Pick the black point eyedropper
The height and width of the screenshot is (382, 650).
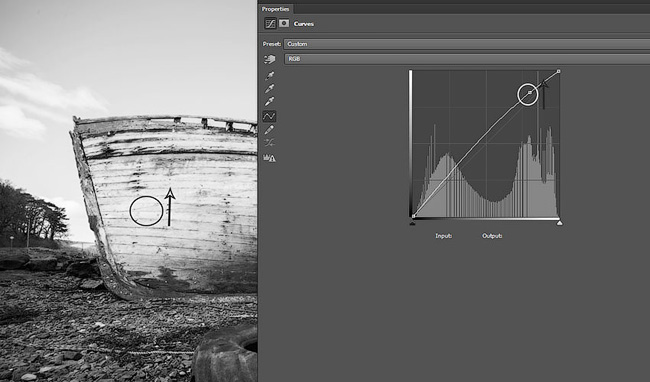(269, 76)
